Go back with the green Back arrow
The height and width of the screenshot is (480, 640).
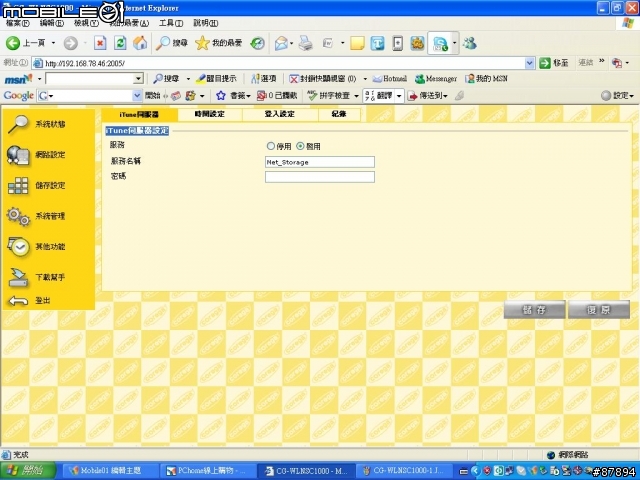(x=12, y=43)
